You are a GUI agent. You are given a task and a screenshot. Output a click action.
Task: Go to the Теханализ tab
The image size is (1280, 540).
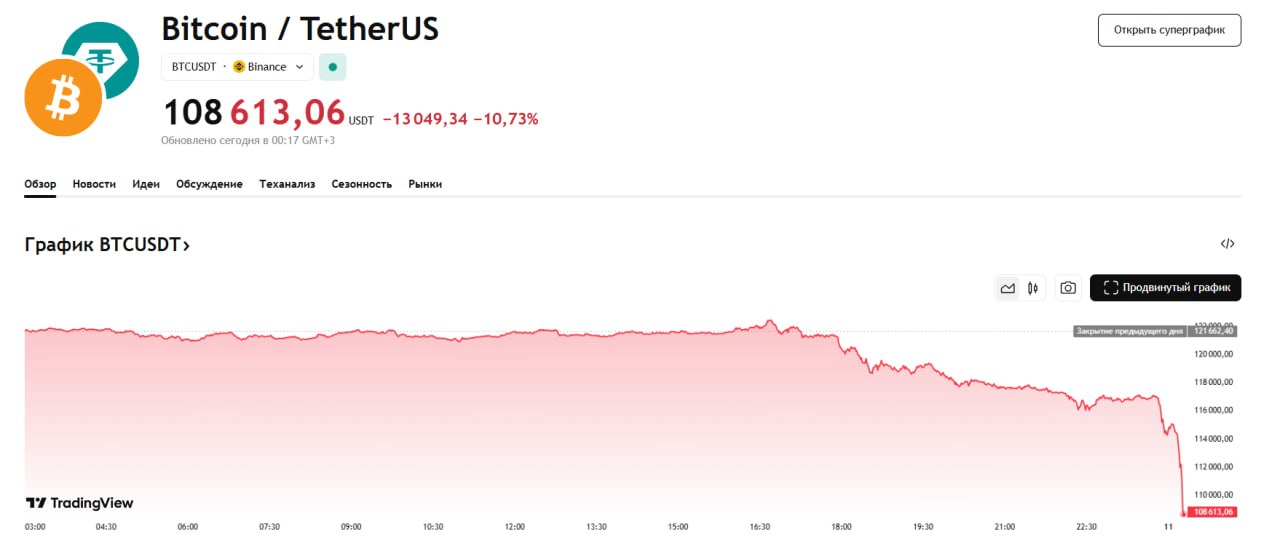click(x=287, y=184)
